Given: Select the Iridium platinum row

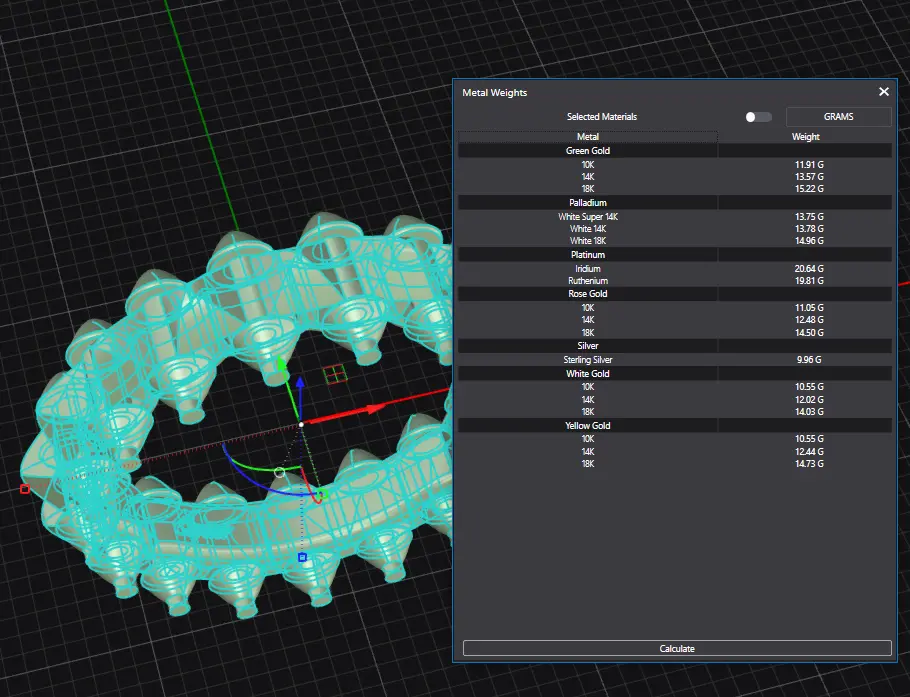Looking at the screenshot, I should click(x=588, y=269).
